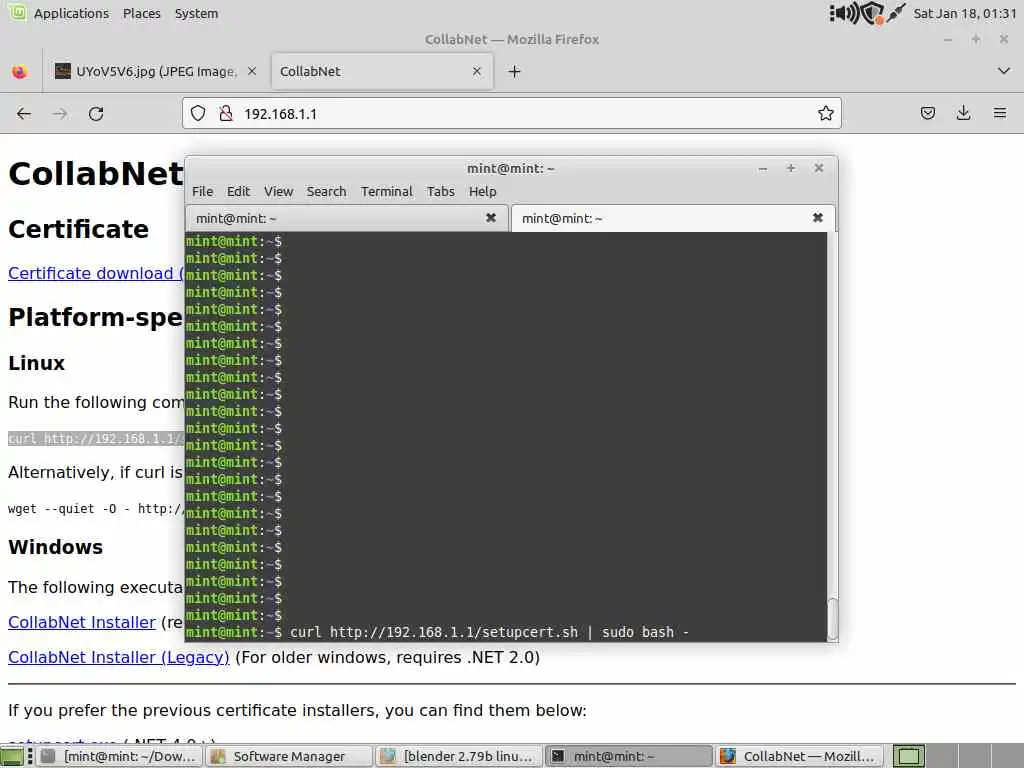Viewport: 1024px width, 768px height.
Task: Go back with Firefox back arrow
Action: coord(24,114)
